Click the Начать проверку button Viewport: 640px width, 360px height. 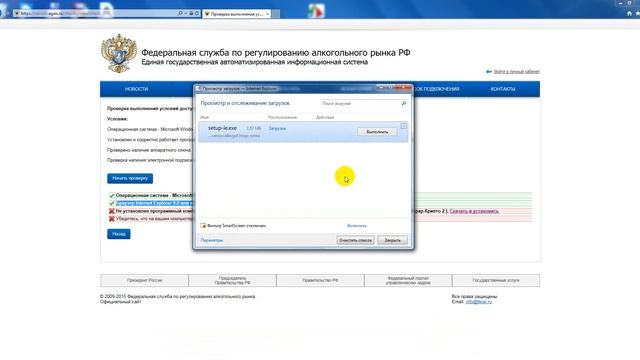pyautogui.click(x=130, y=178)
